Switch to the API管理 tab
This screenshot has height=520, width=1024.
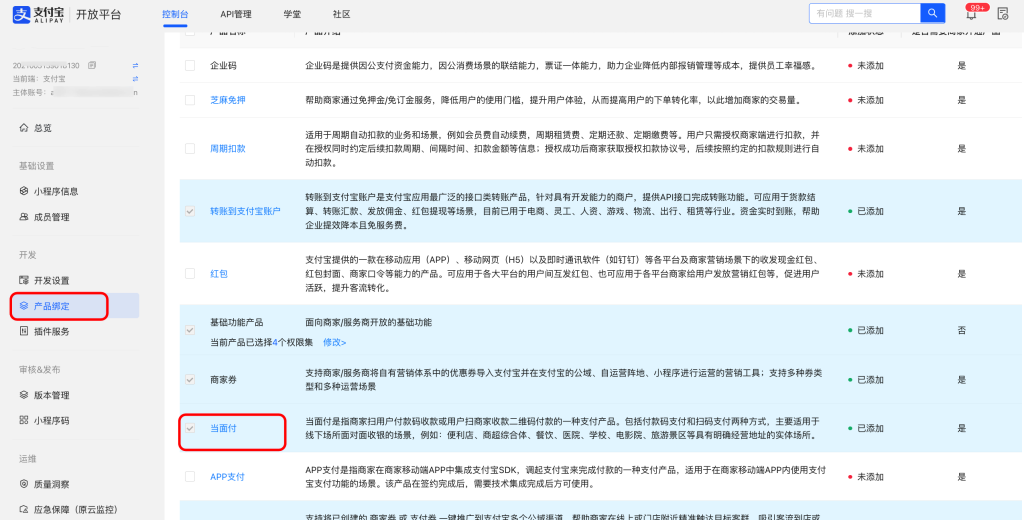point(236,14)
